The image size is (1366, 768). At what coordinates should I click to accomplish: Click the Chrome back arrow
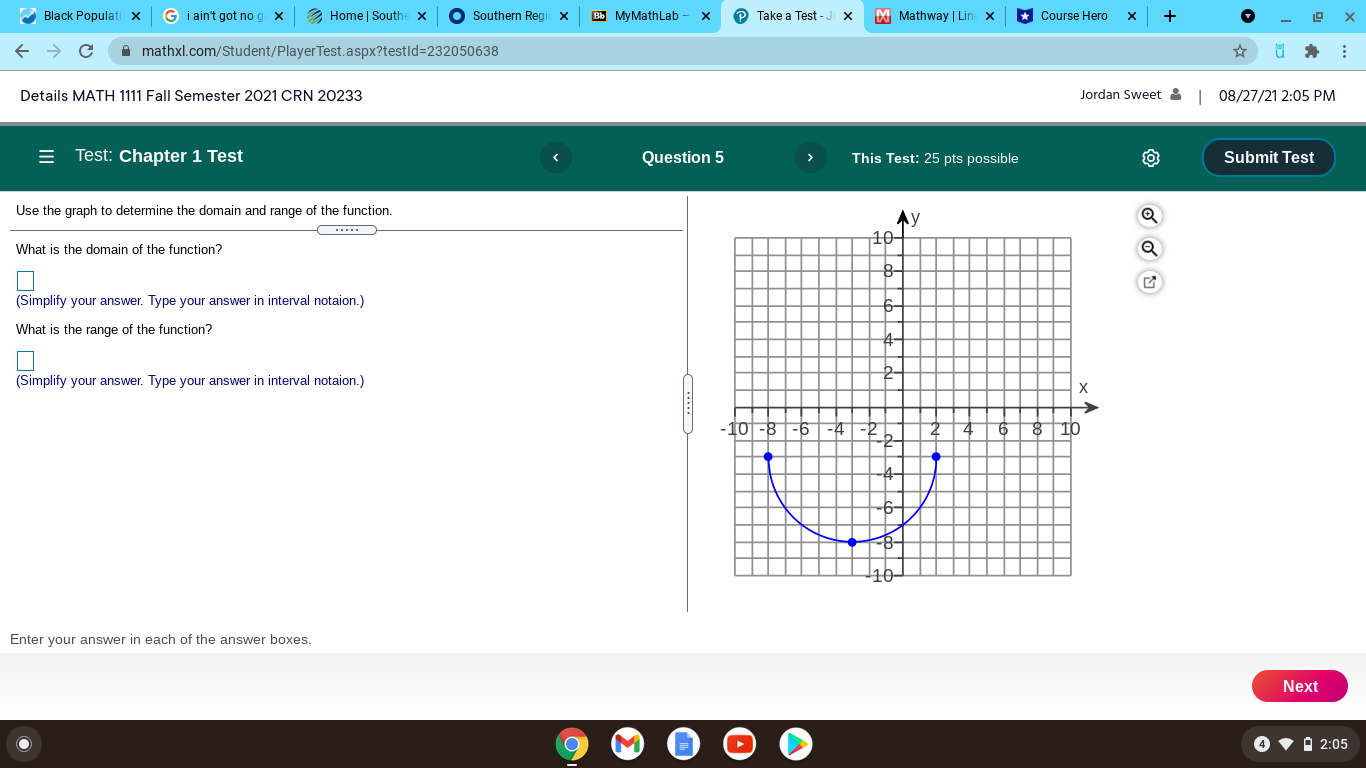(x=22, y=51)
